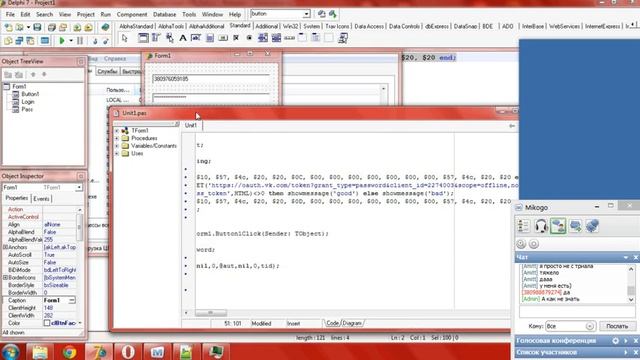Select Pass in Object TreeView
640x360 pixels.
[x=27, y=109]
